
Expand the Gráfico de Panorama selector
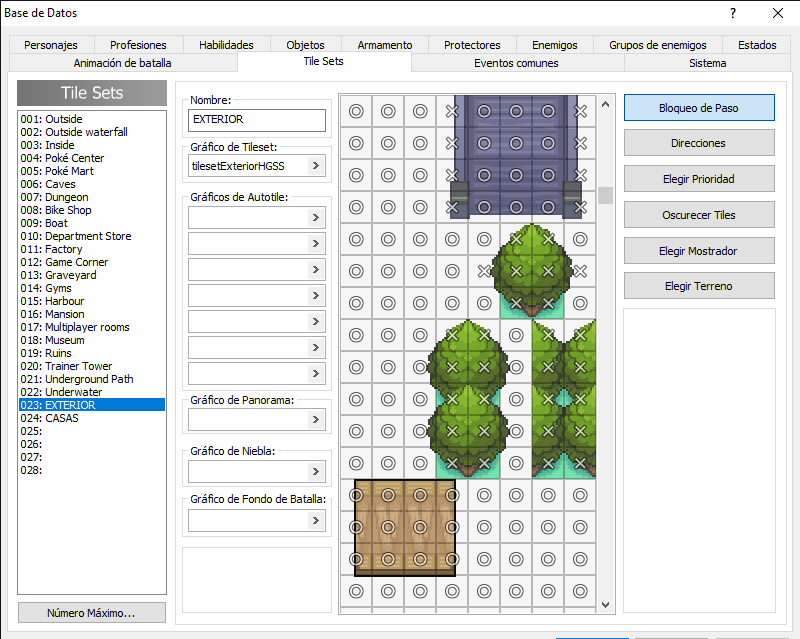[316, 420]
